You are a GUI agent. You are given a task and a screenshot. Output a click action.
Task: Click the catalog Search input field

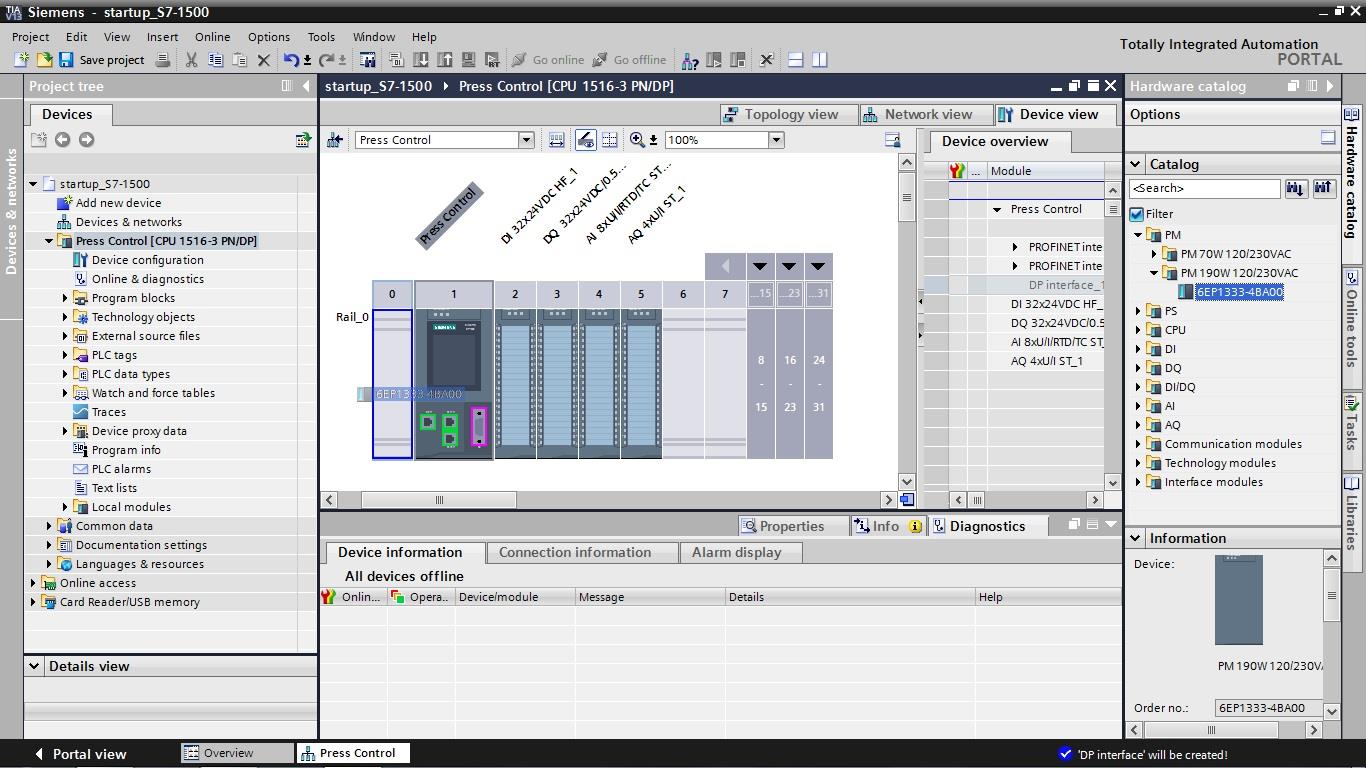(1205, 188)
